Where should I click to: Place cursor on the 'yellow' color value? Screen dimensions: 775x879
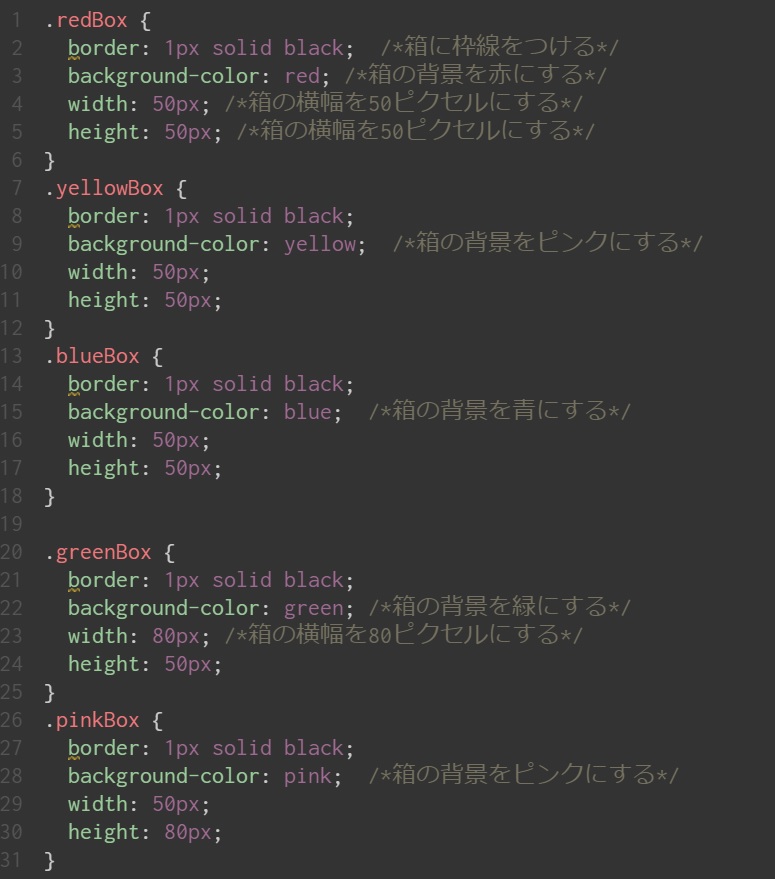(x=319, y=243)
